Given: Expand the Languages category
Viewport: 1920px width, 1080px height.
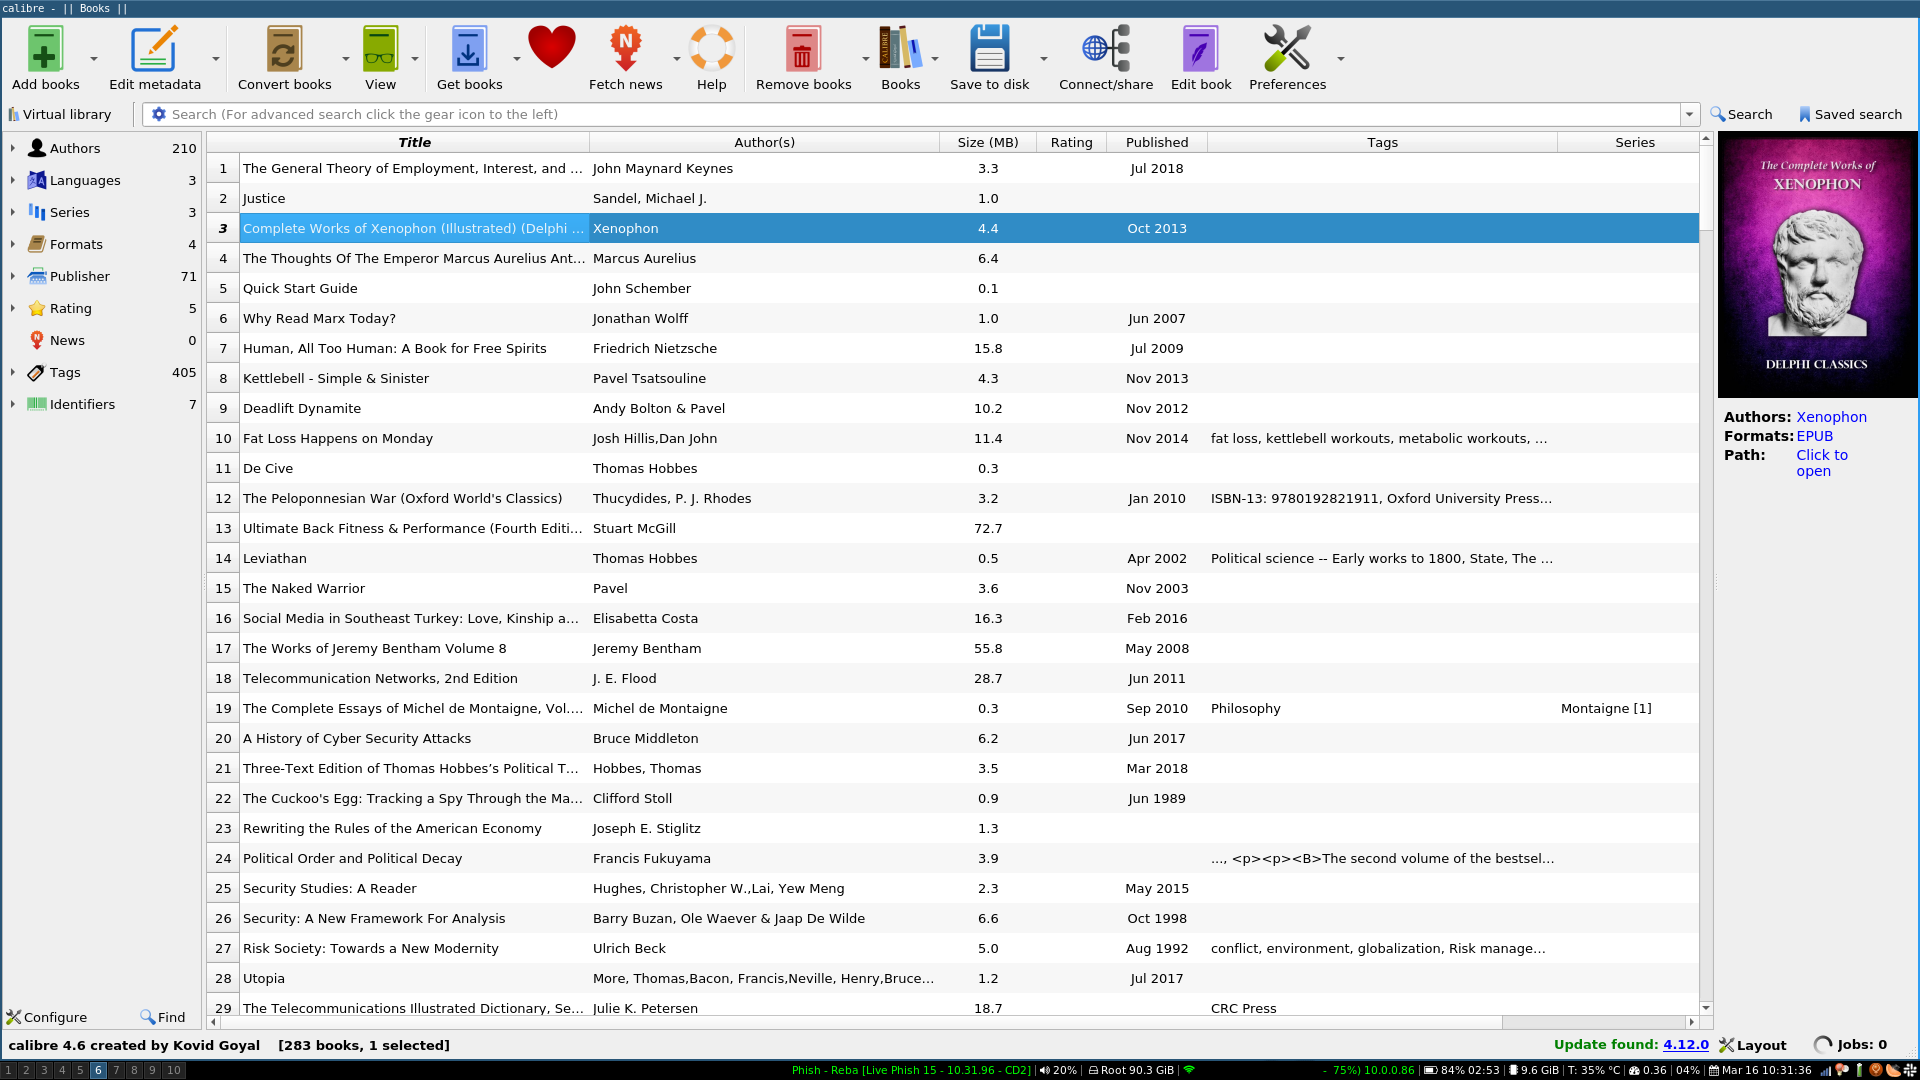Looking at the screenshot, I should pyautogui.click(x=12, y=180).
